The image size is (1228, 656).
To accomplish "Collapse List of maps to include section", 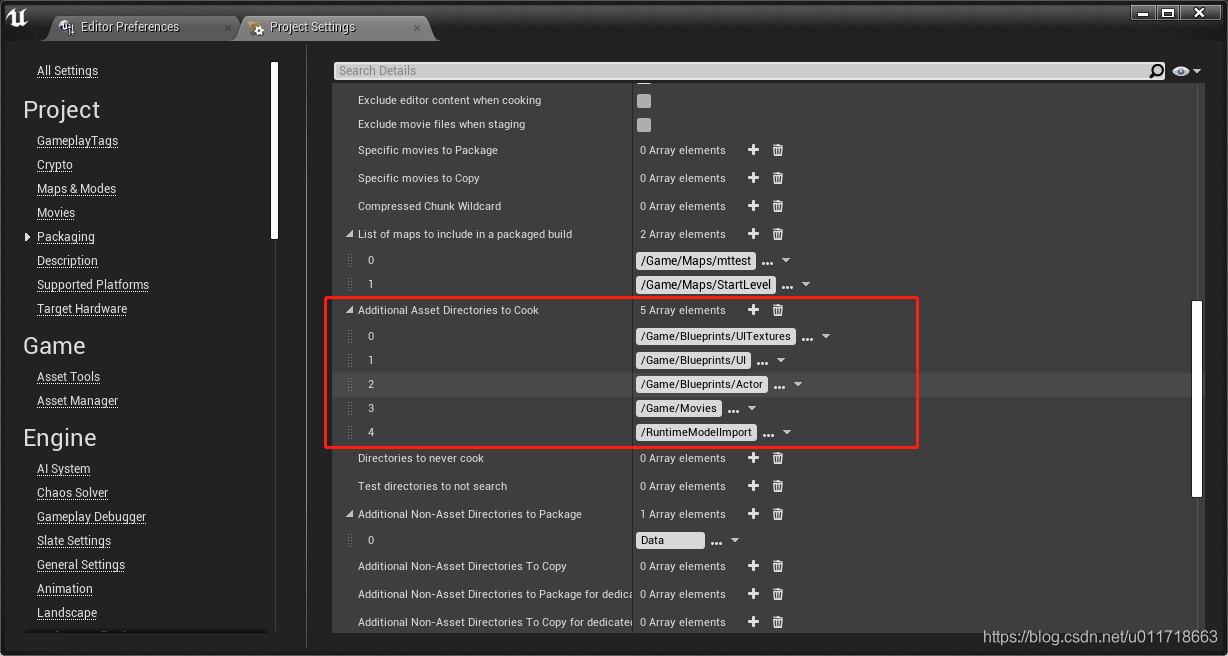I will (349, 234).
